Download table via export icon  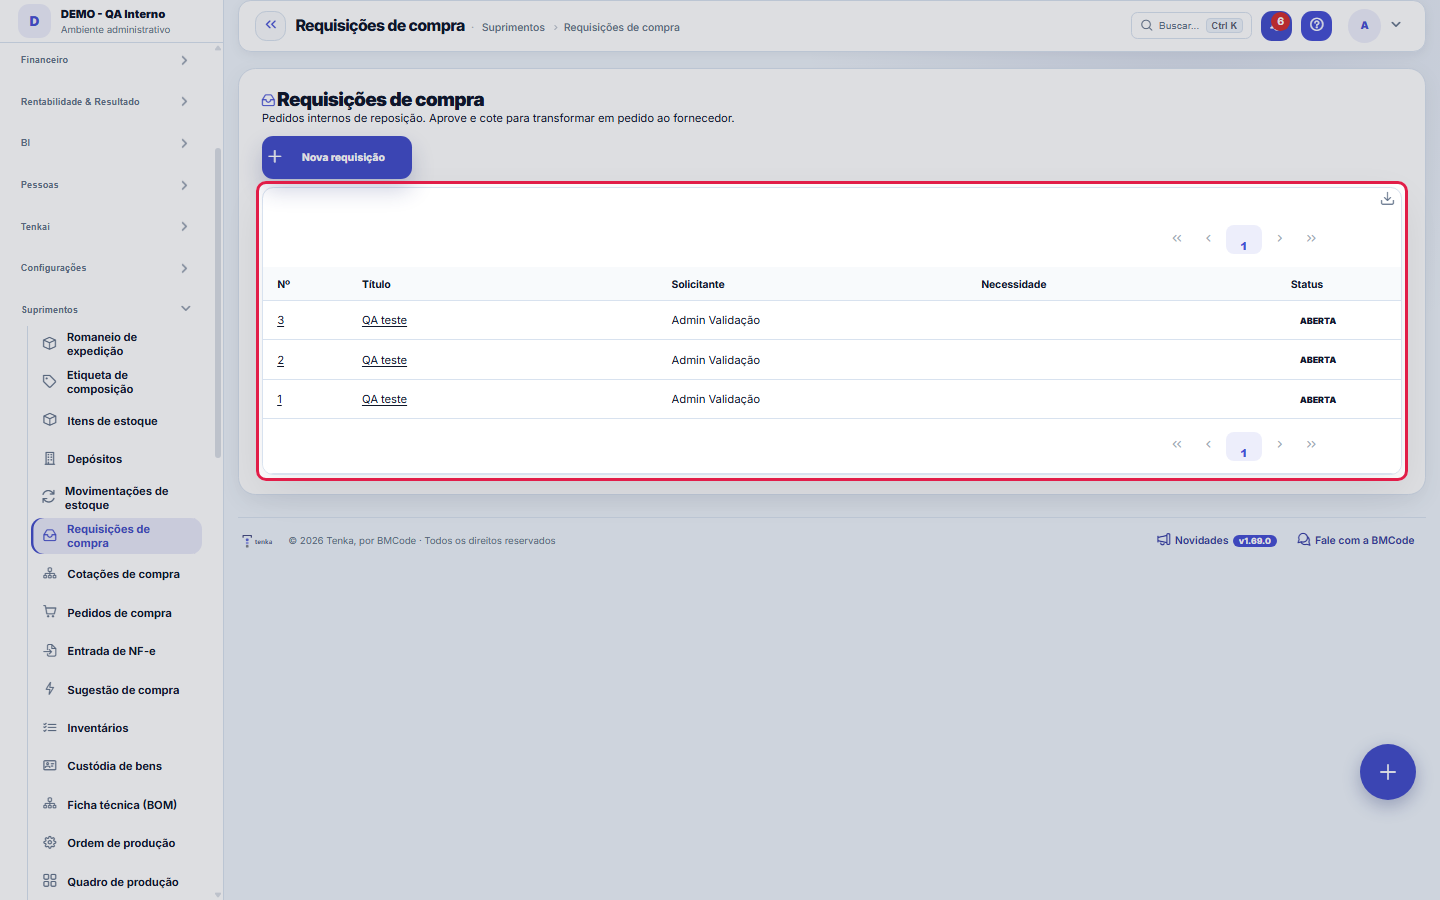(1387, 199)
